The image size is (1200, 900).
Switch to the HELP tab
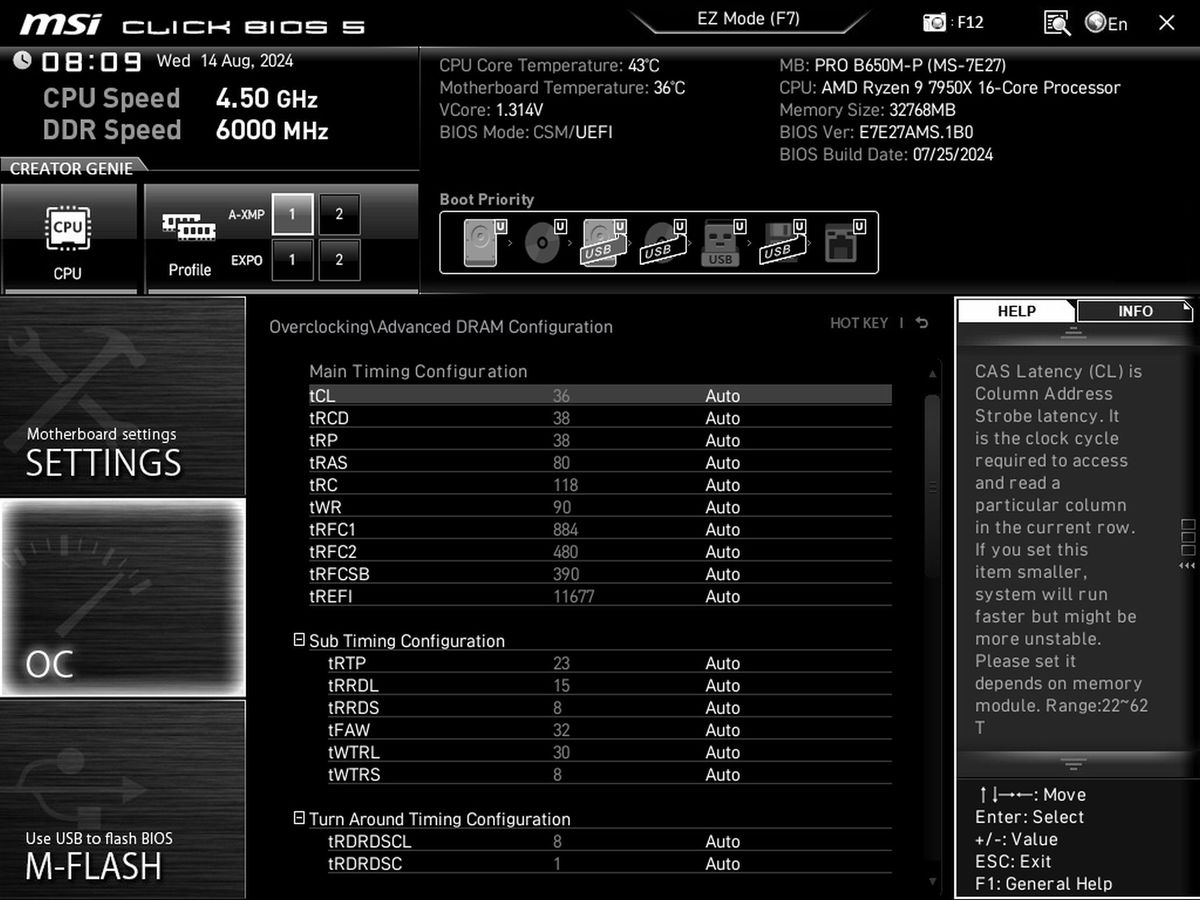[x=1016, y=311]
